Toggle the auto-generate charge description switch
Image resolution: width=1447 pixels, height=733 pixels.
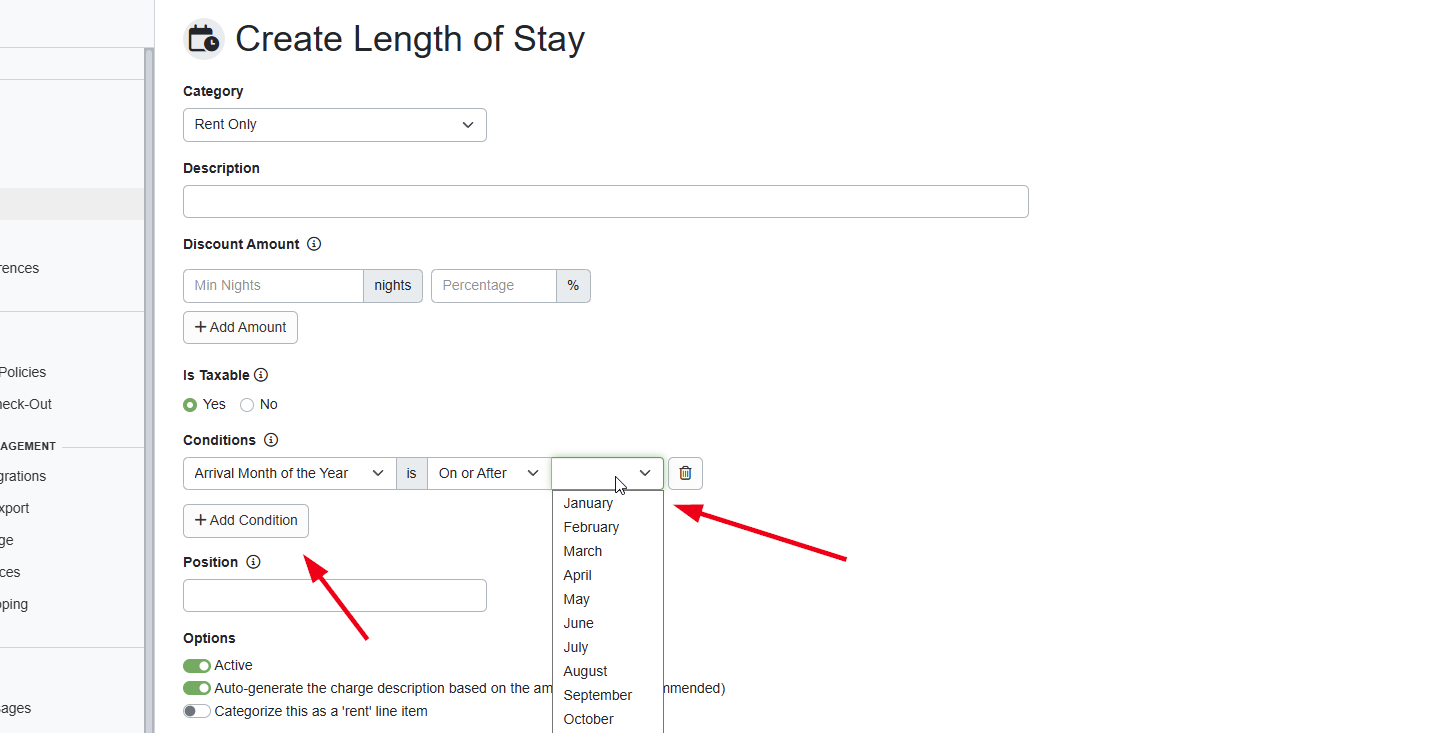197,689
